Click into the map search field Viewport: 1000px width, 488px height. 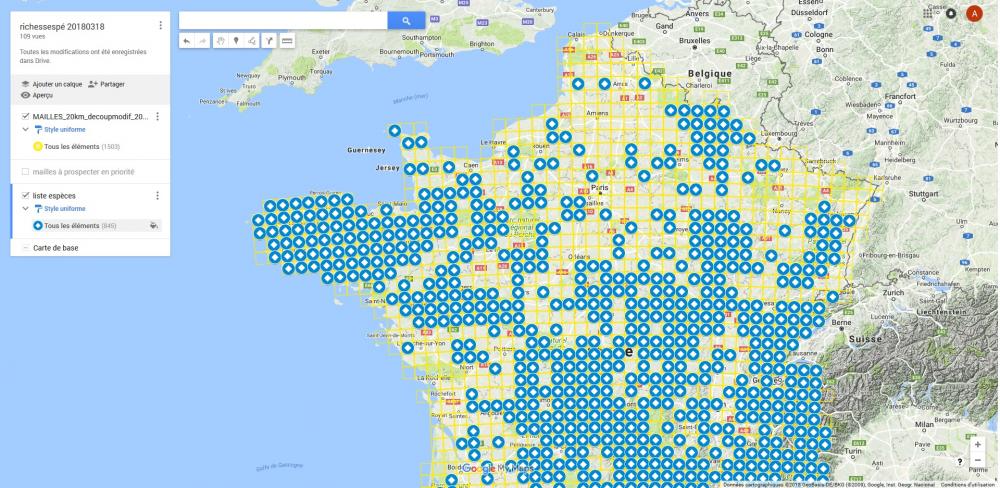point(283,20)
